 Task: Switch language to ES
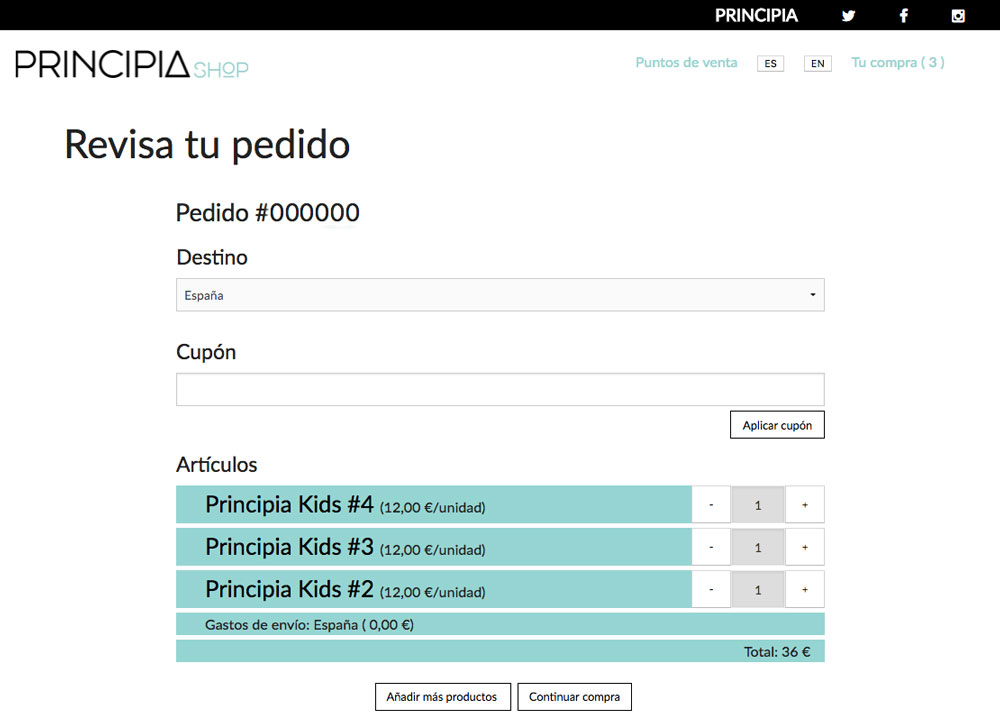(x=770, y=64)
